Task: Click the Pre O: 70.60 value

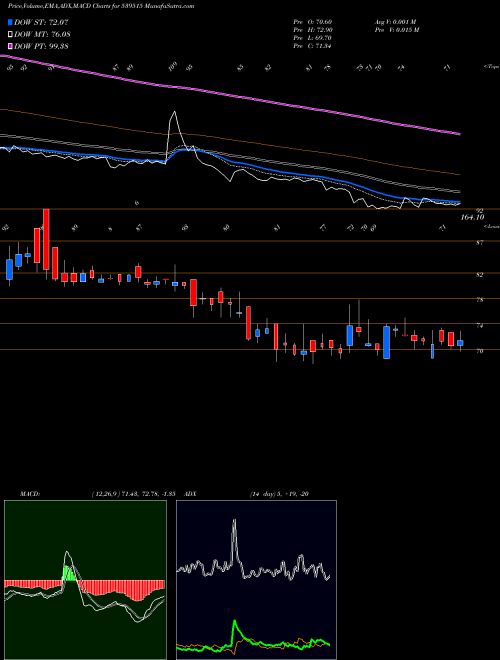Action: click(x=313, y=22)
